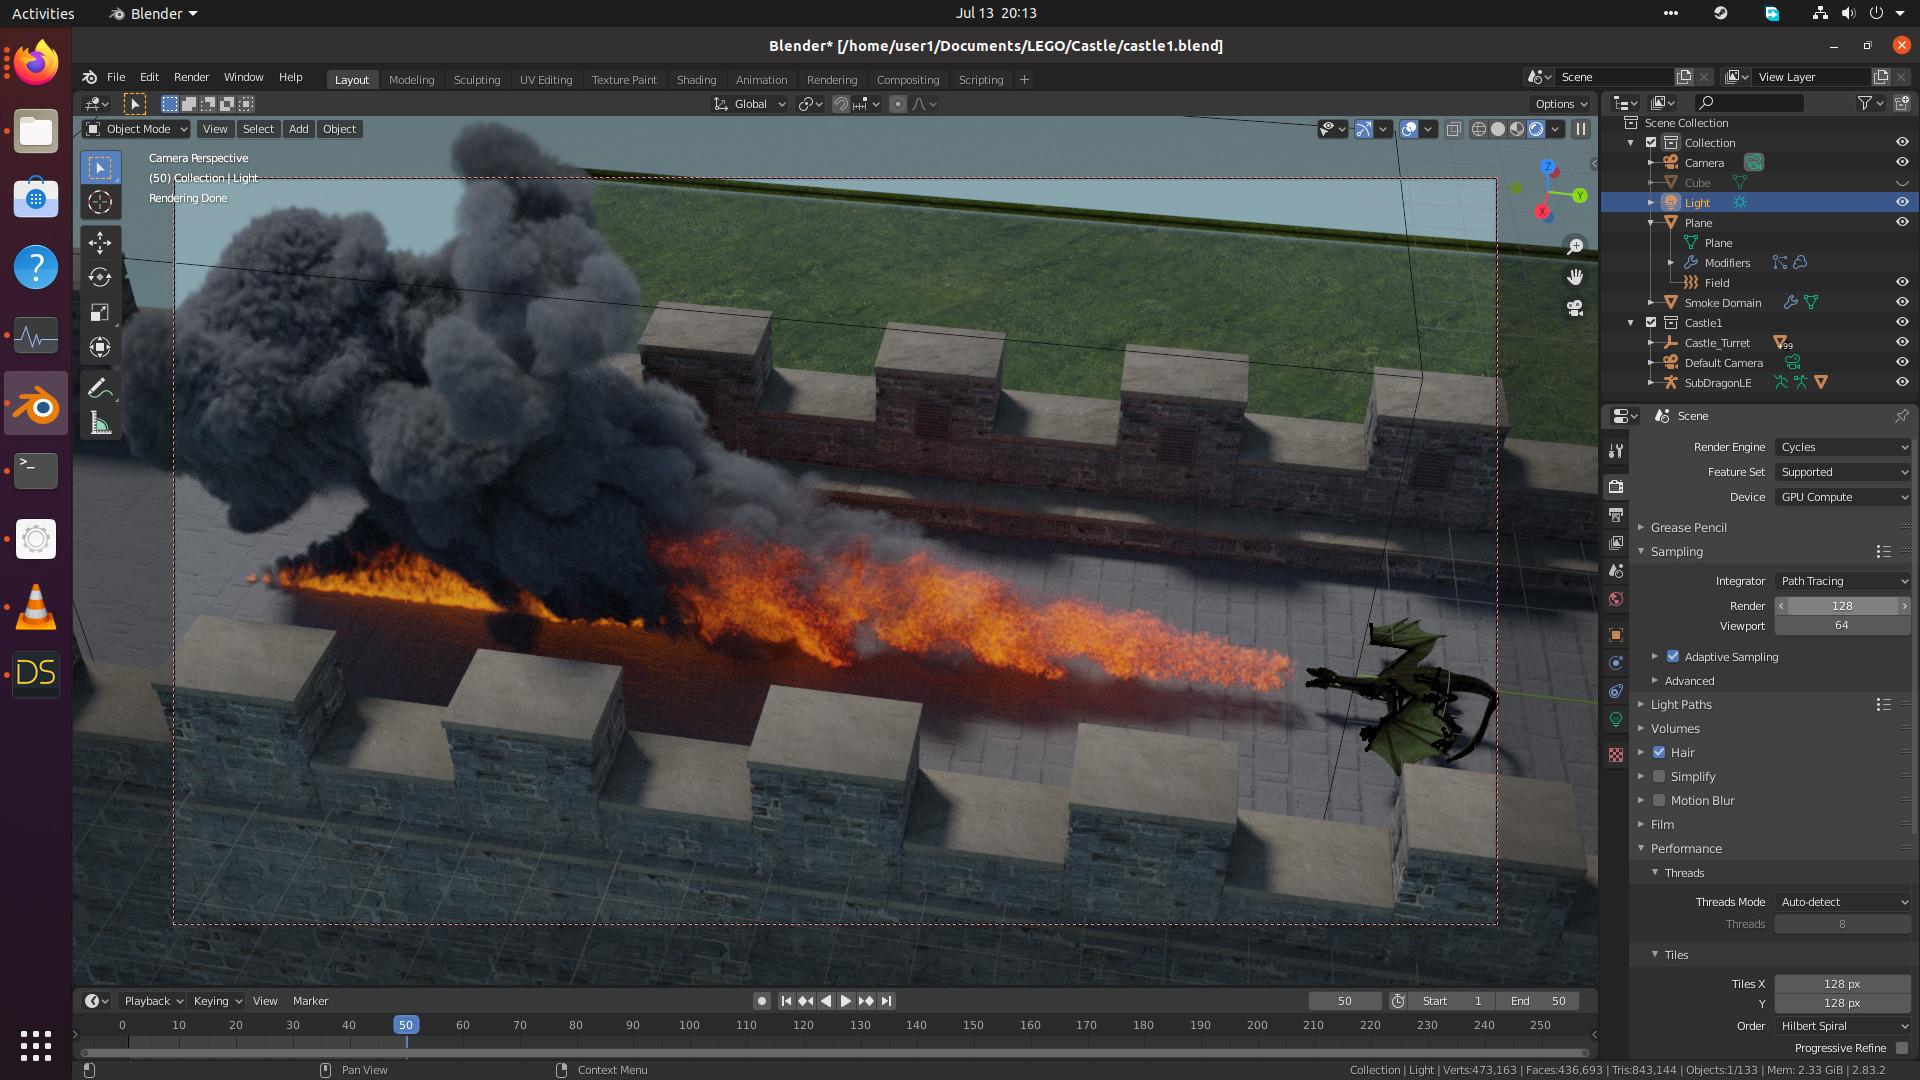Open the Tiles Order Hilbert Spiral dropdown
The image size is (1920, 1080).
pos(1843,1026)
